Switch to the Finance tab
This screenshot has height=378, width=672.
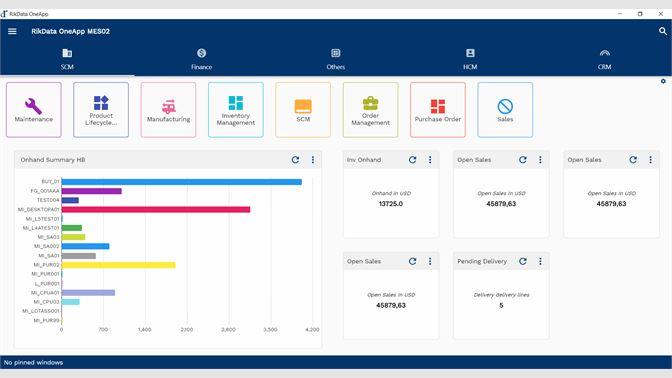coord(201,59)
